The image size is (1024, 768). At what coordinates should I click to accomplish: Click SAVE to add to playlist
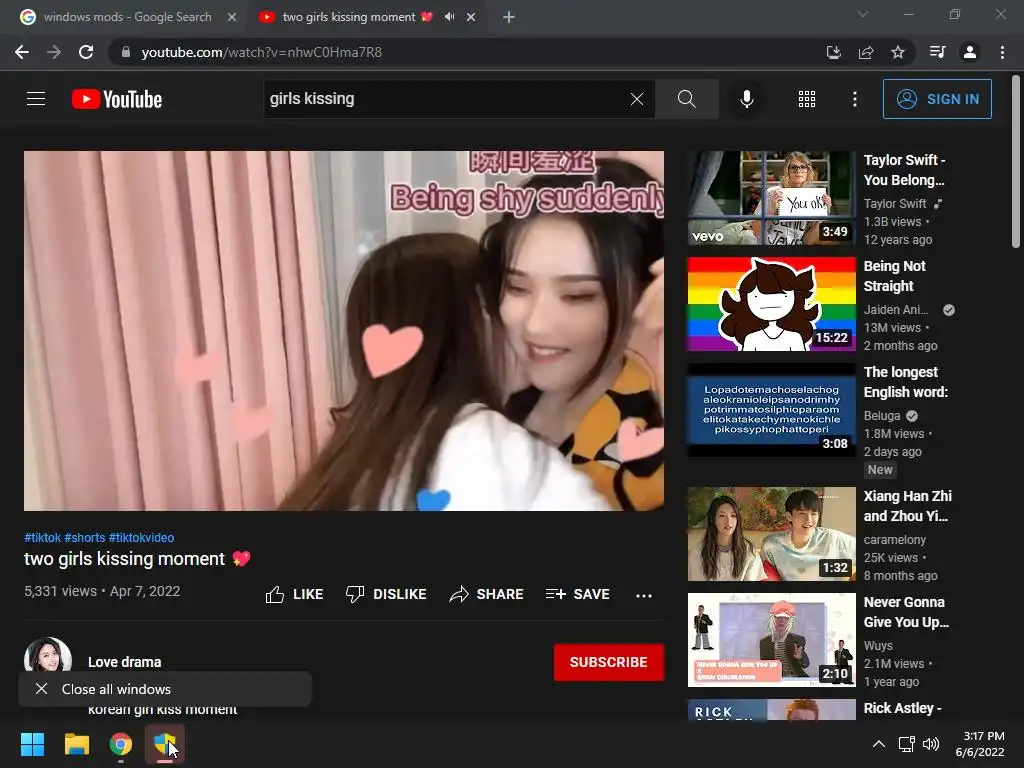[x=578, y=594]
